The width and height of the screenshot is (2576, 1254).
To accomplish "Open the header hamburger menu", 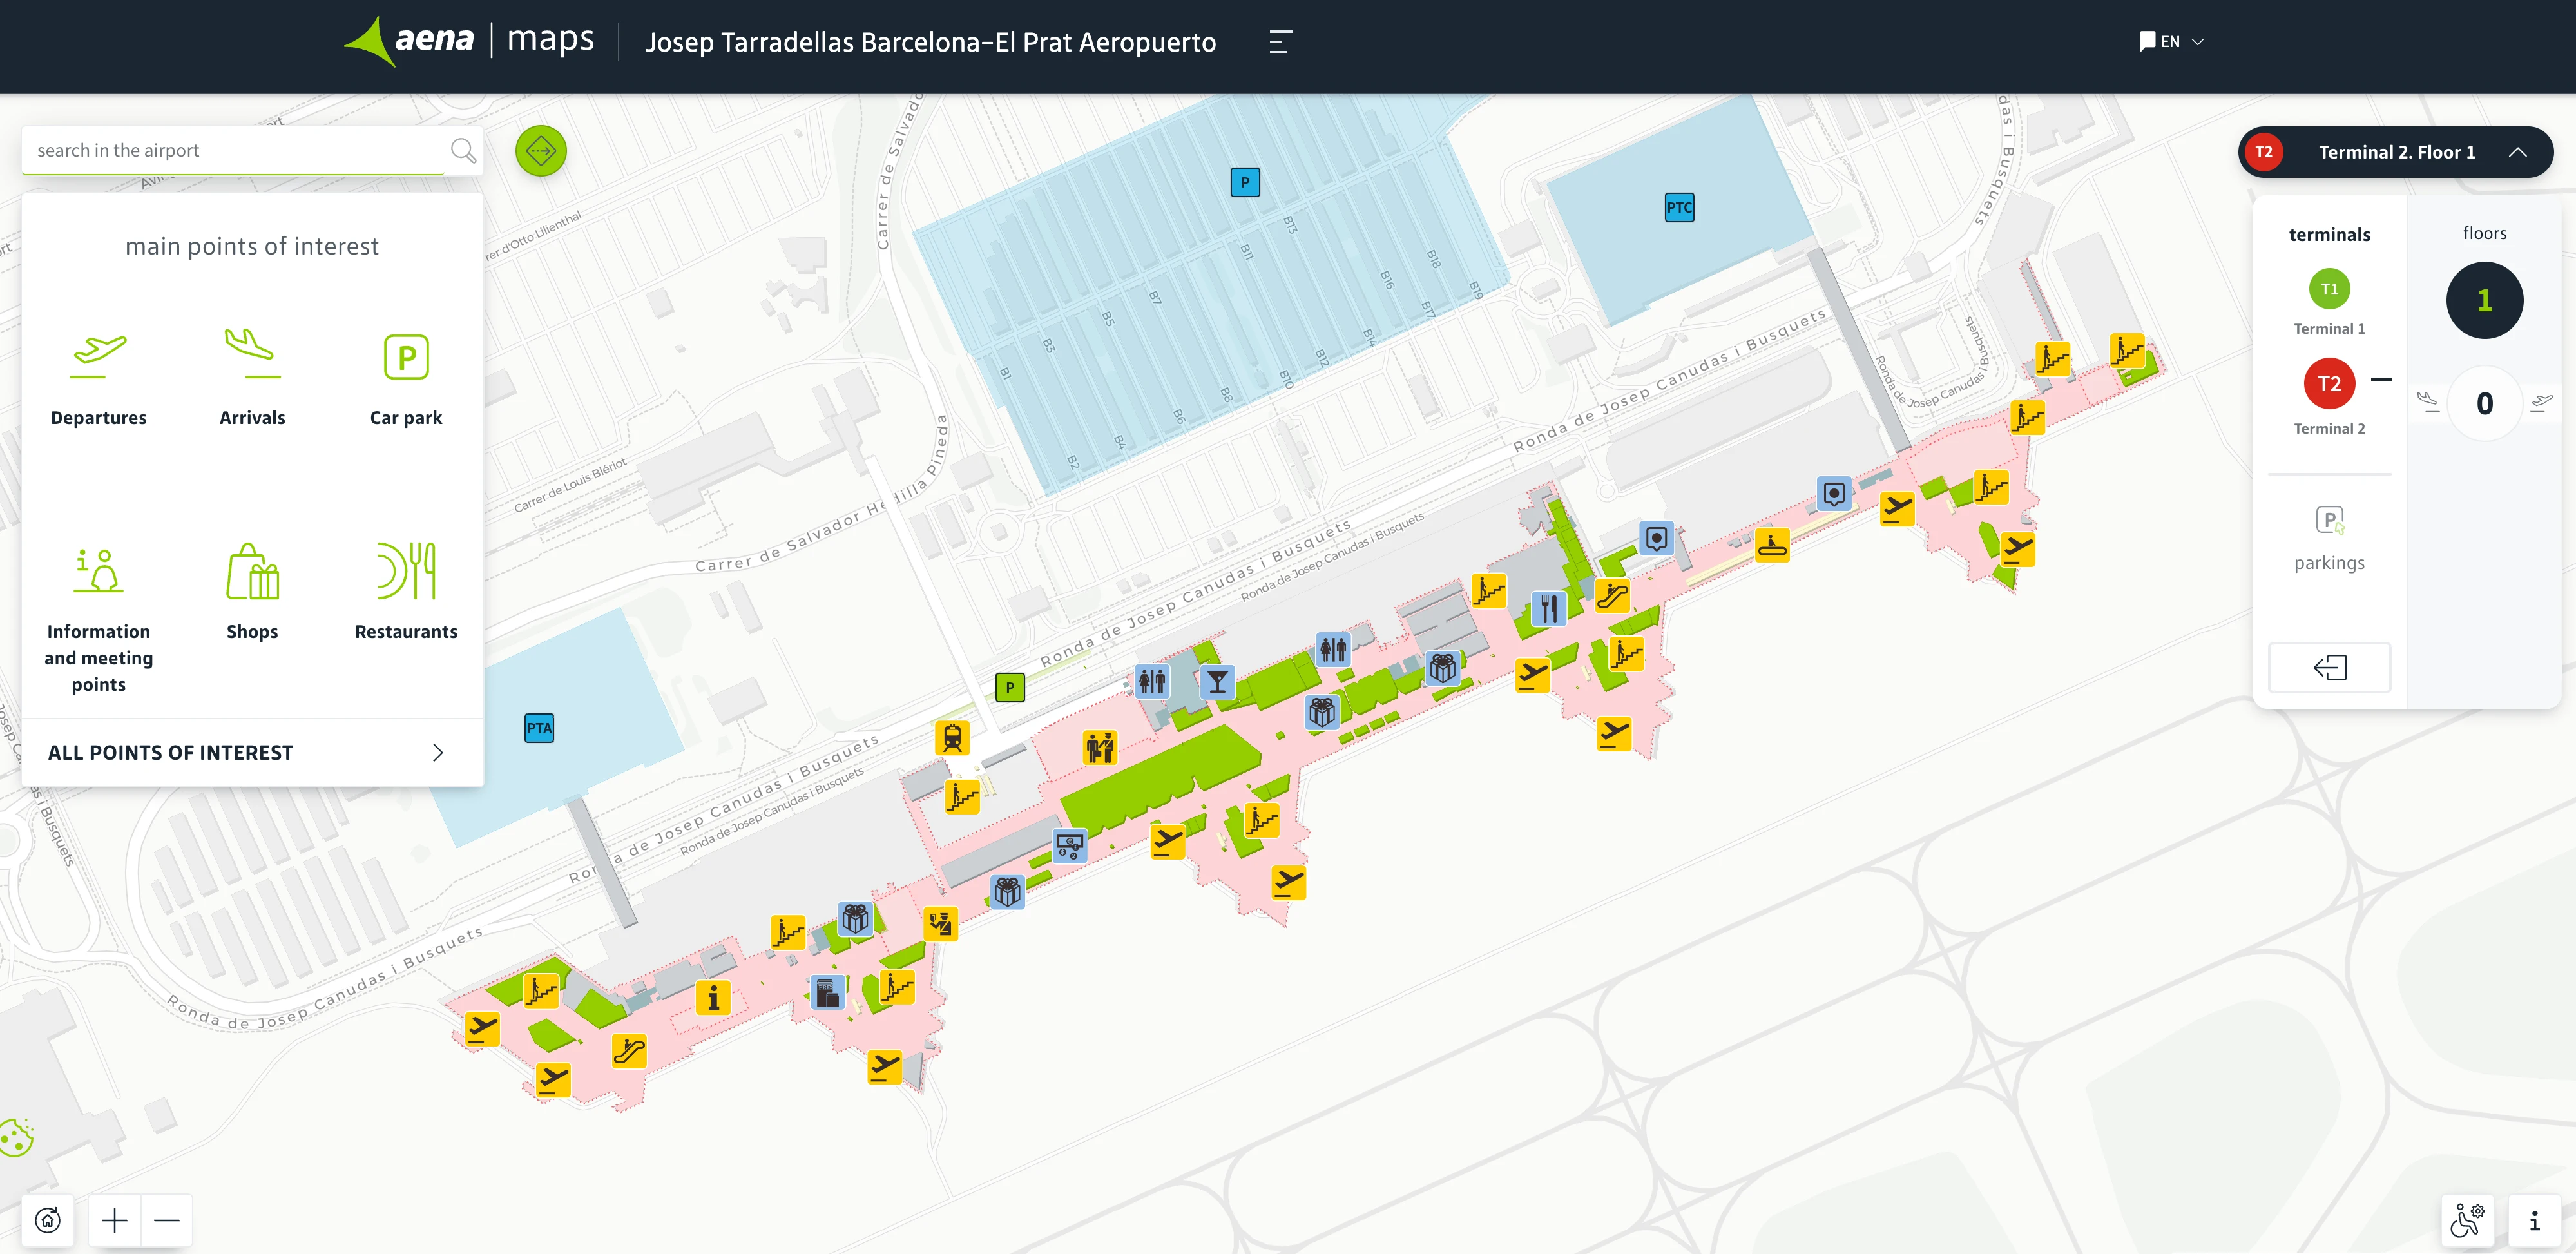I will point(1280,42).
